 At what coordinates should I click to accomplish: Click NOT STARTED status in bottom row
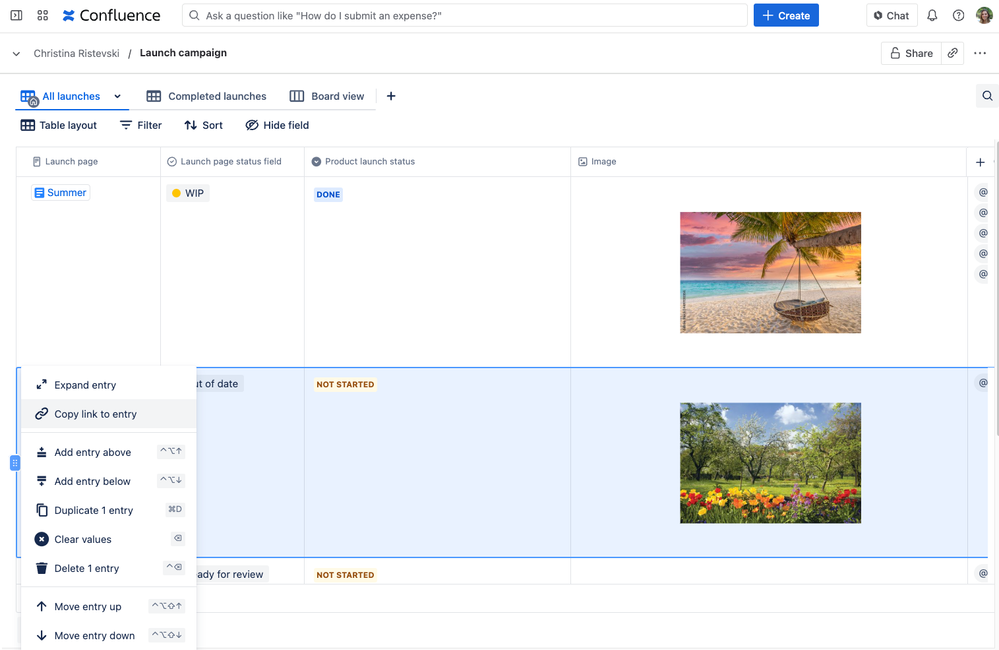(x=345, y=575)
